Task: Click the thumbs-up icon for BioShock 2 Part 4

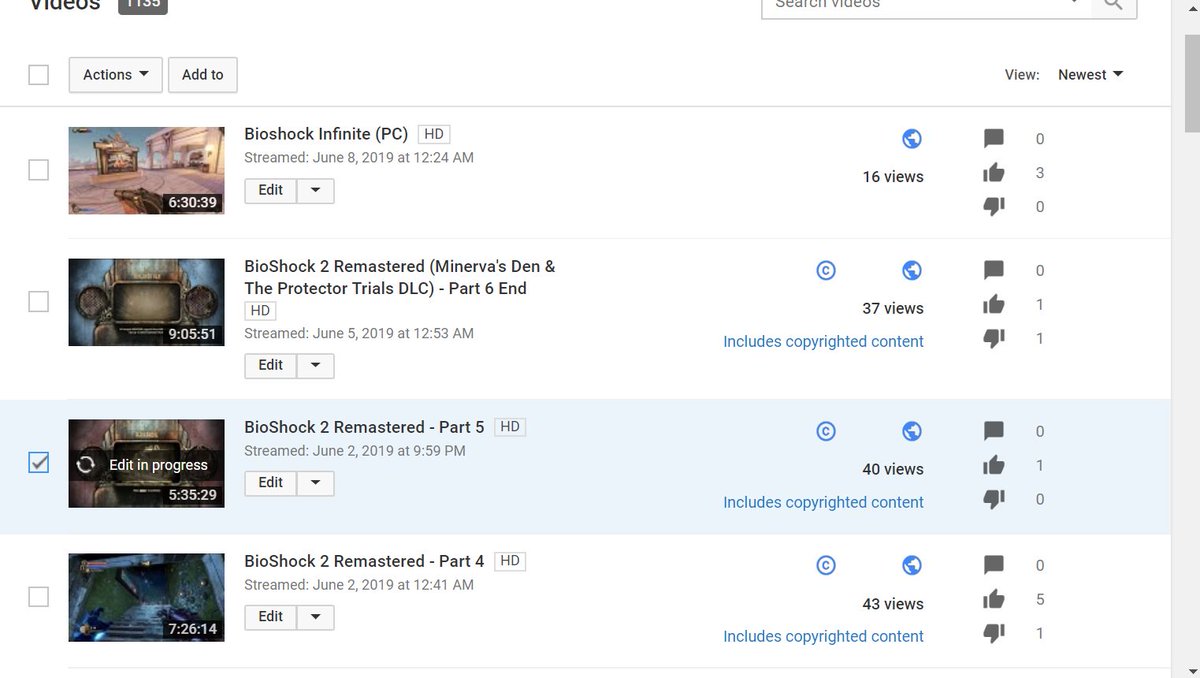Action: click(993, 599)
